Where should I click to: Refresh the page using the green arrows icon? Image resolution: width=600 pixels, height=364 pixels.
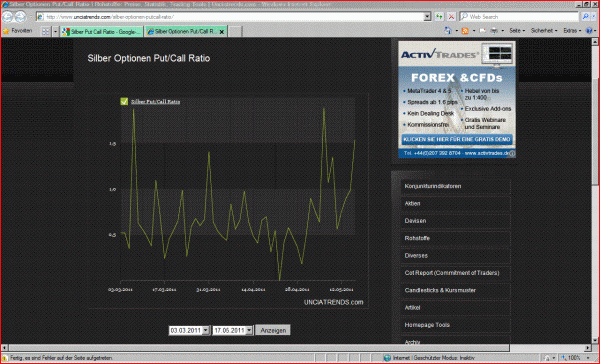click(439, 16)
